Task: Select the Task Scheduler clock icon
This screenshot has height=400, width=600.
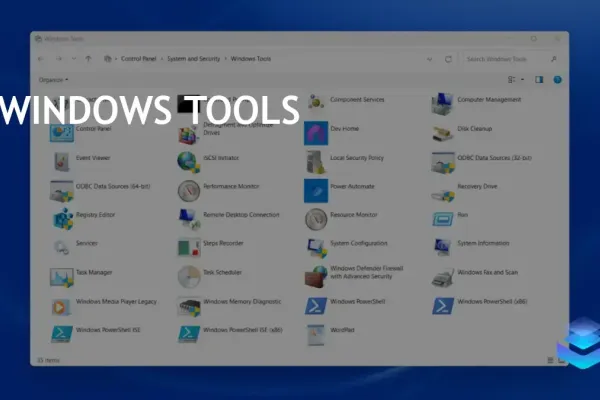Action: (189, 277)
